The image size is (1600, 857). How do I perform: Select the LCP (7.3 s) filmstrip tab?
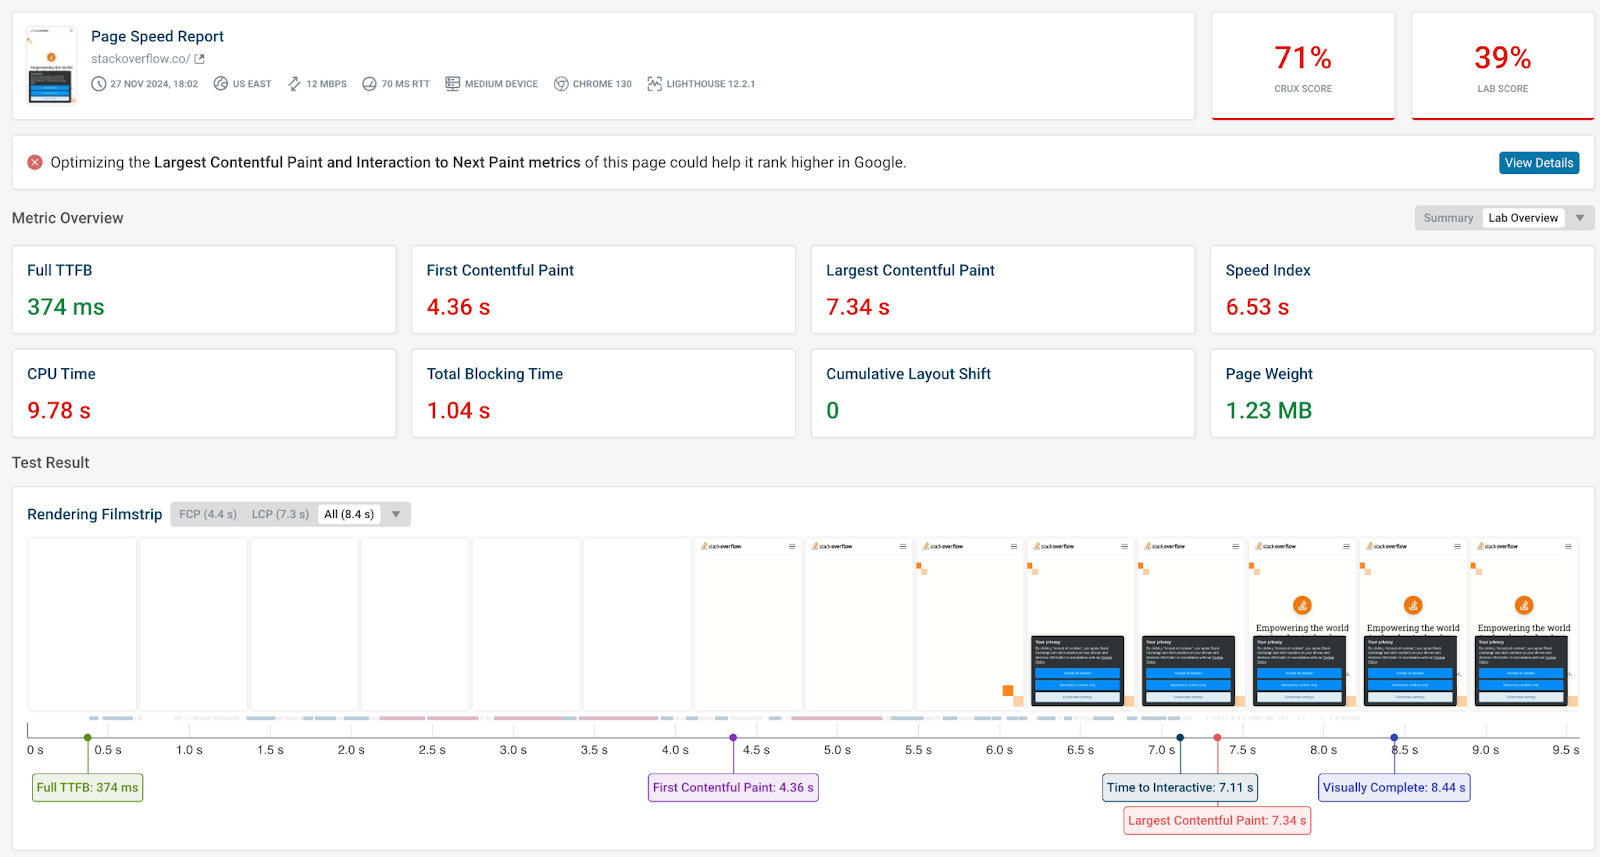[x=280, y=514]
